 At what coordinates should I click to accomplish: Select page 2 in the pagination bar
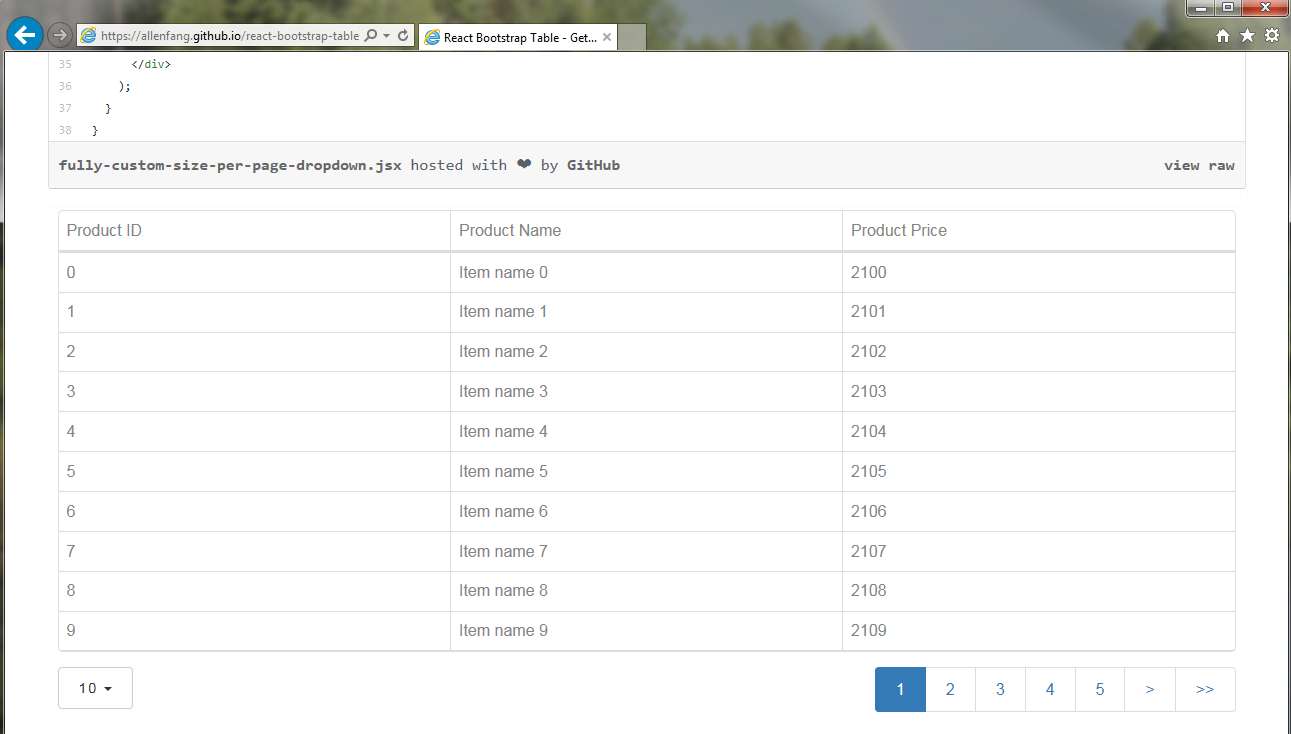[x=950, y=689]
